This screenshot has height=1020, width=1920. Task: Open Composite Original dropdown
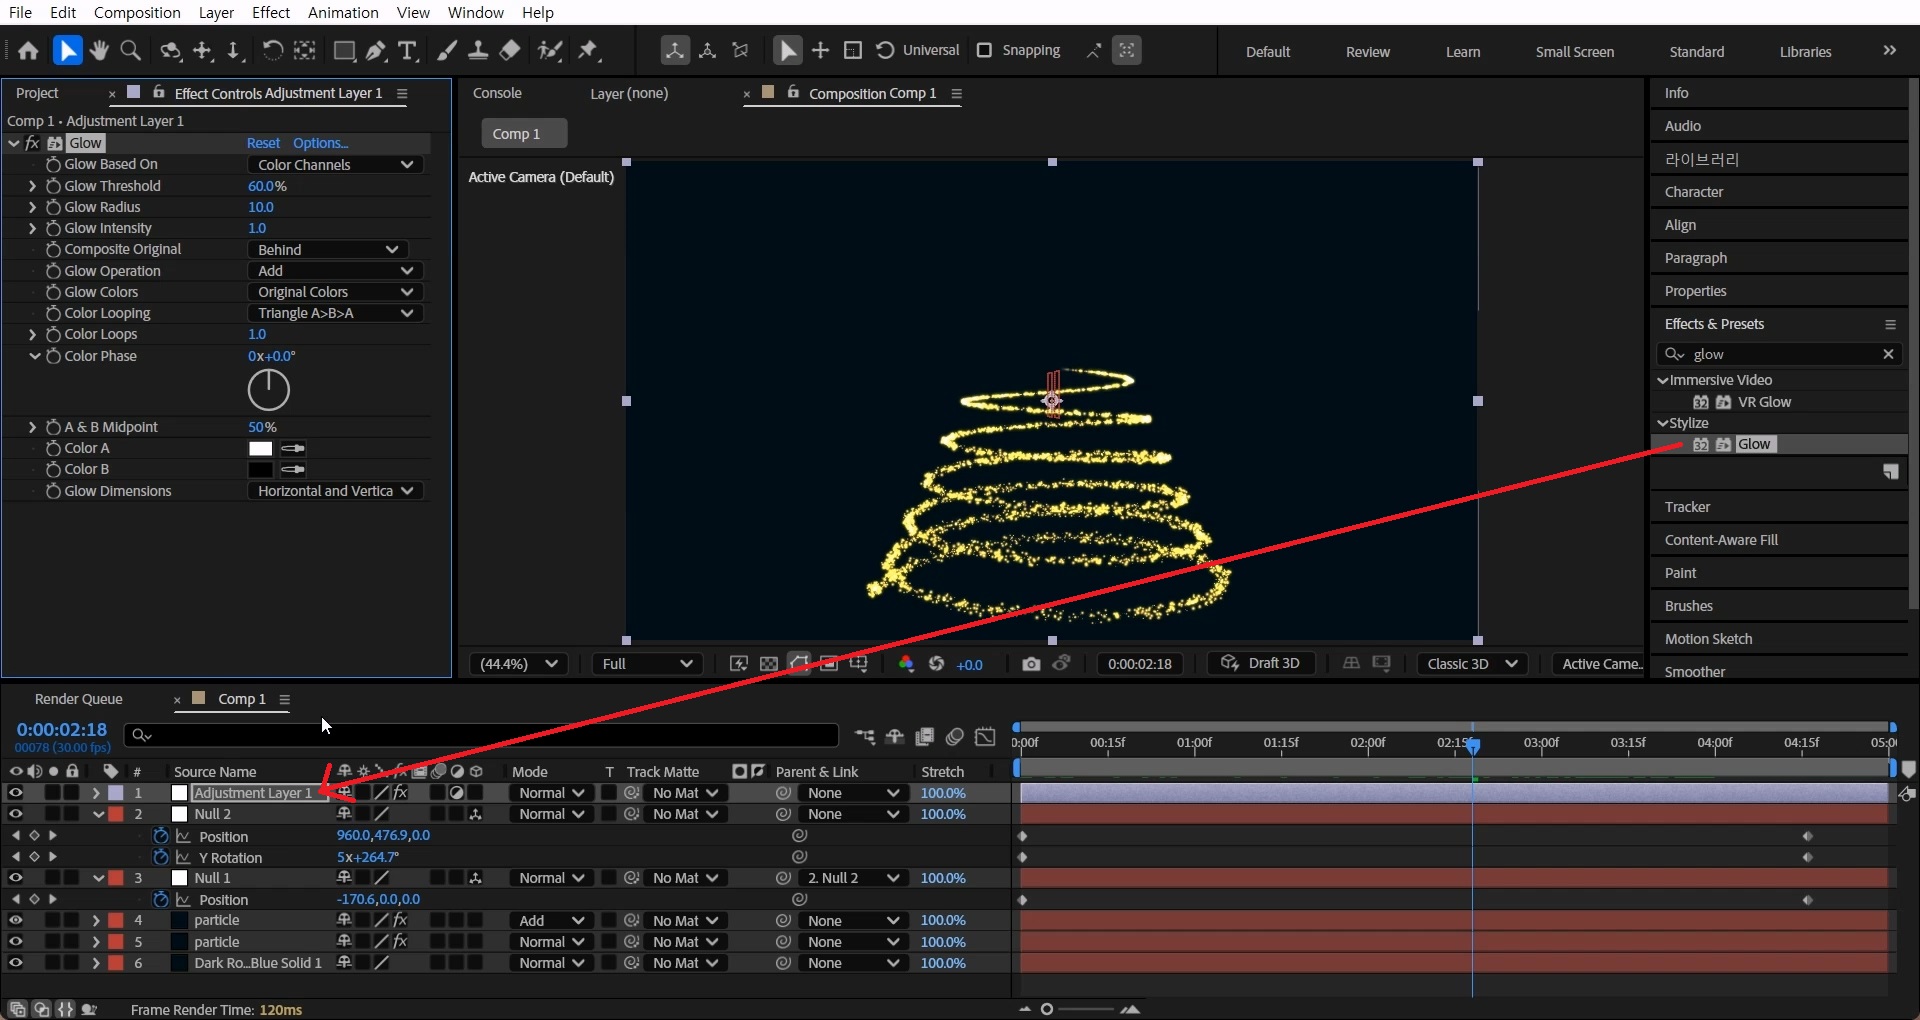[x=327, y=250]
